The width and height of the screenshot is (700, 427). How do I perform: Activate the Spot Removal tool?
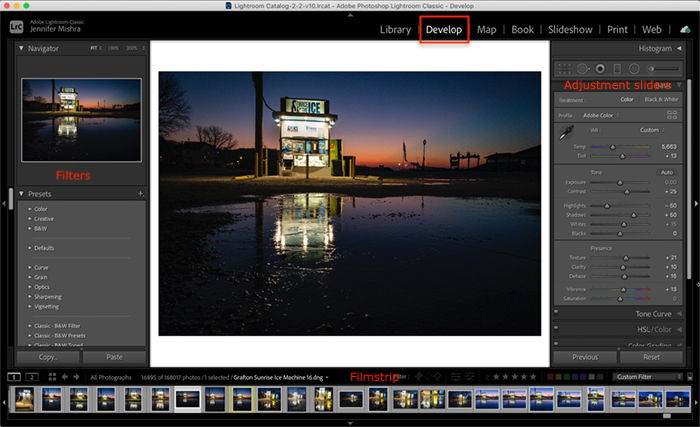[583, 69]
